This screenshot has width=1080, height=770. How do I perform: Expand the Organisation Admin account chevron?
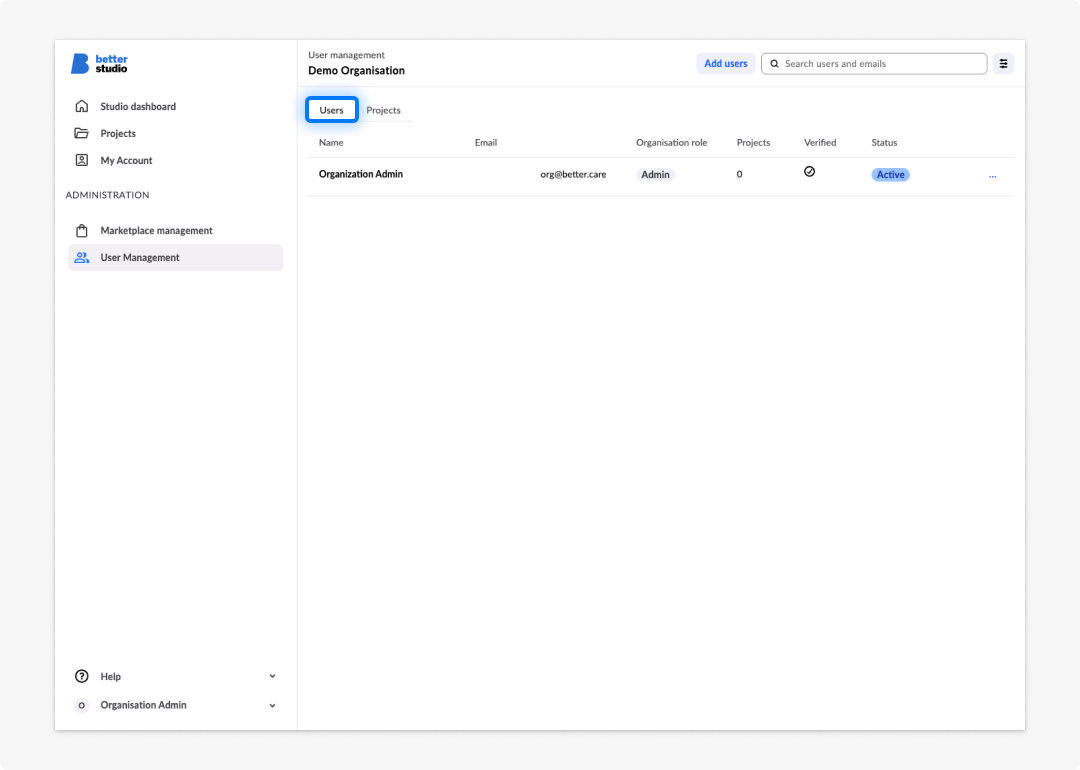pyautogui.click(x=273, y=705)
